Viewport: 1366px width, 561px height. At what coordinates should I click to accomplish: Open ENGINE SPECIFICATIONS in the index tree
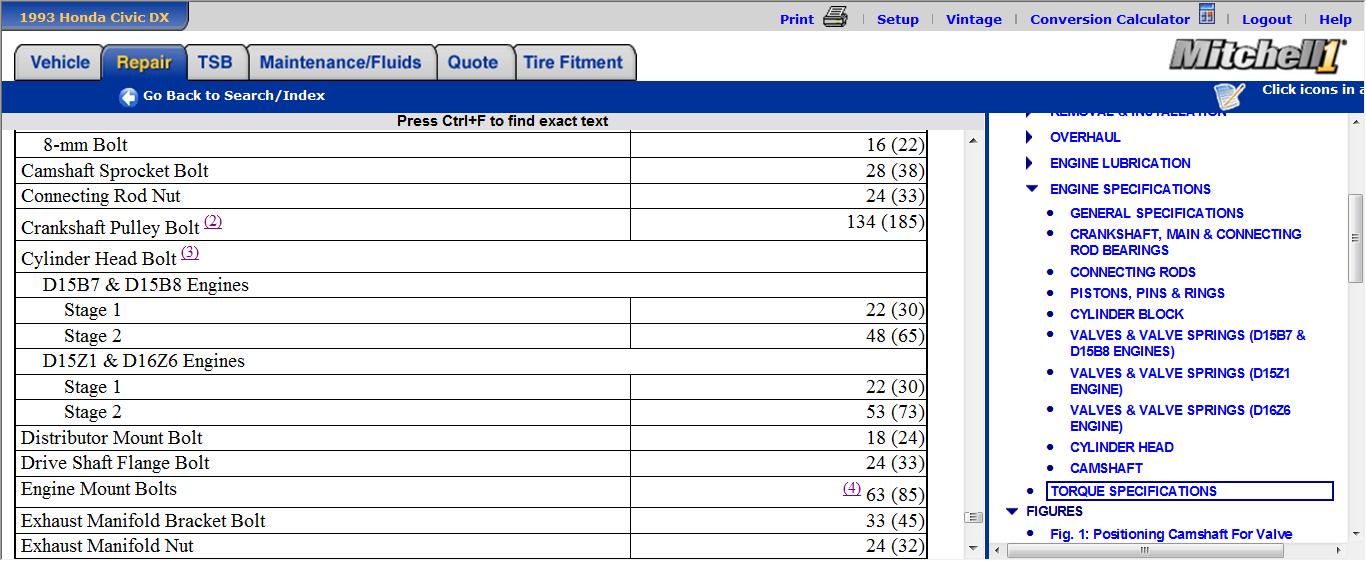click(1130, 189)
